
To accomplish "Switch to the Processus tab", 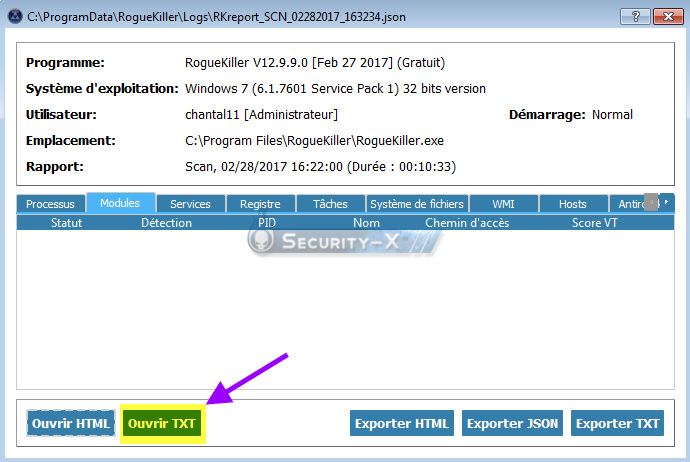I will 51,204.
